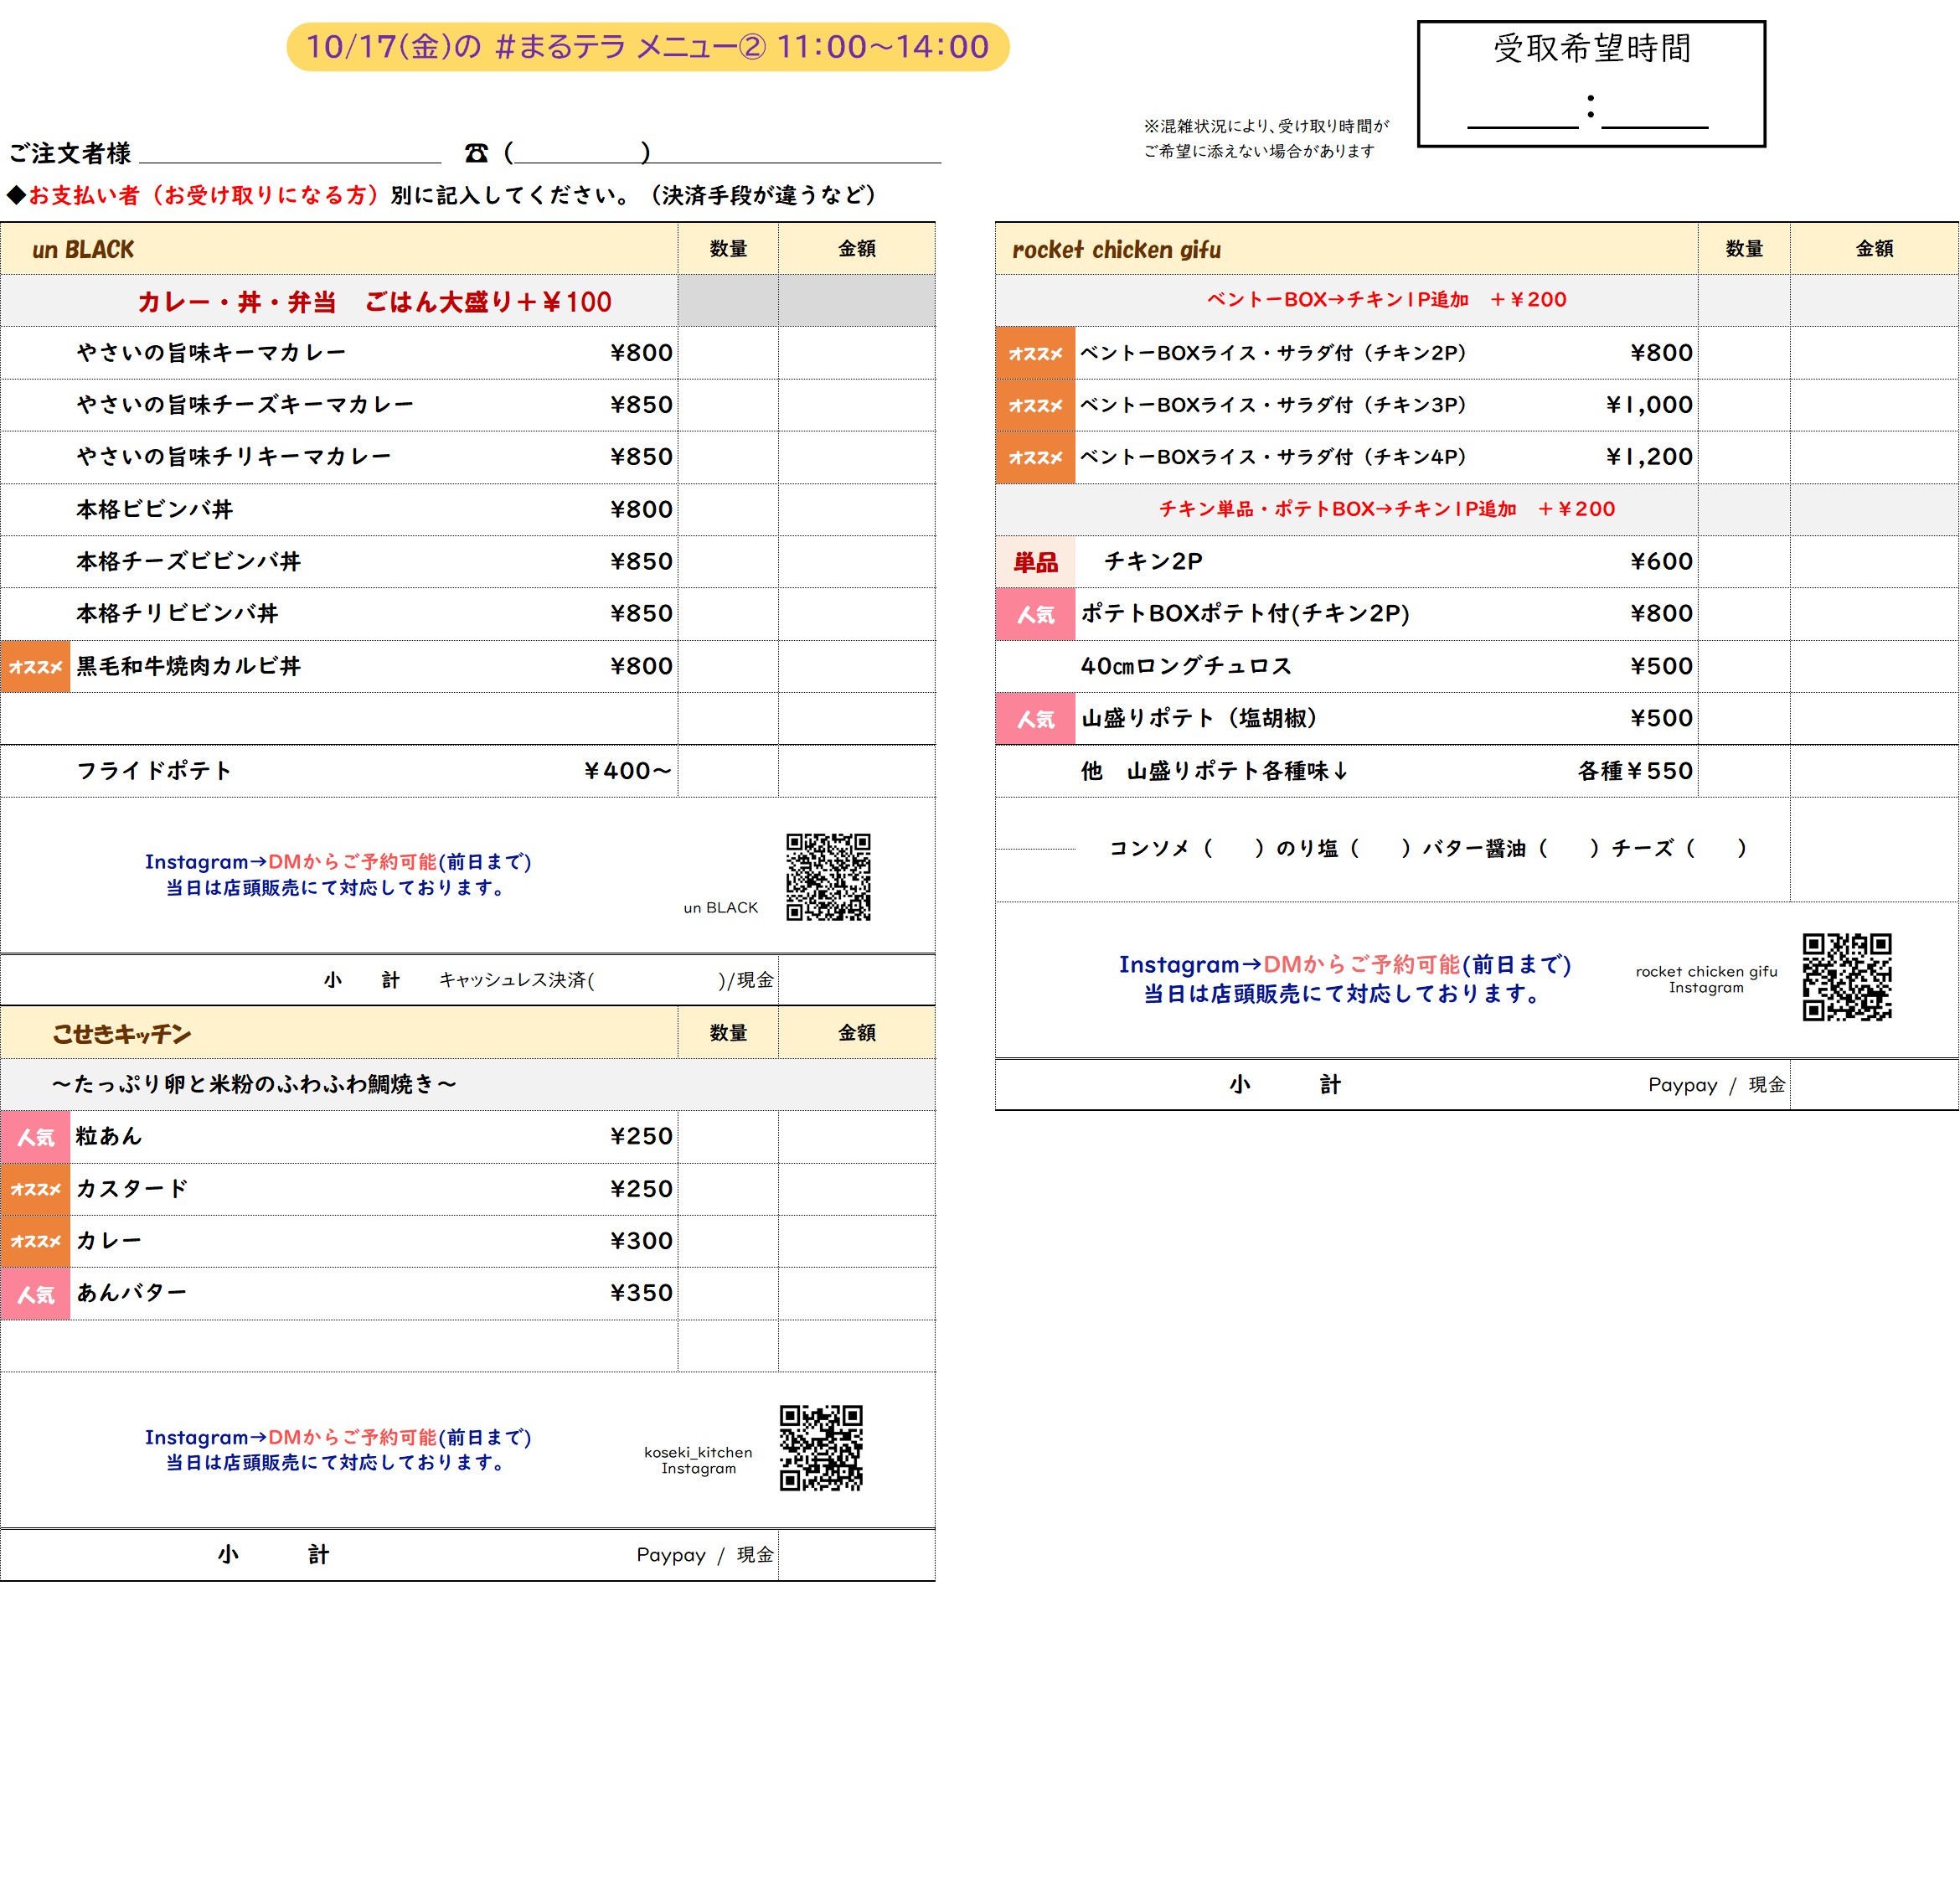Click the のり塩 flavor parentheses box

(1380, 848)
